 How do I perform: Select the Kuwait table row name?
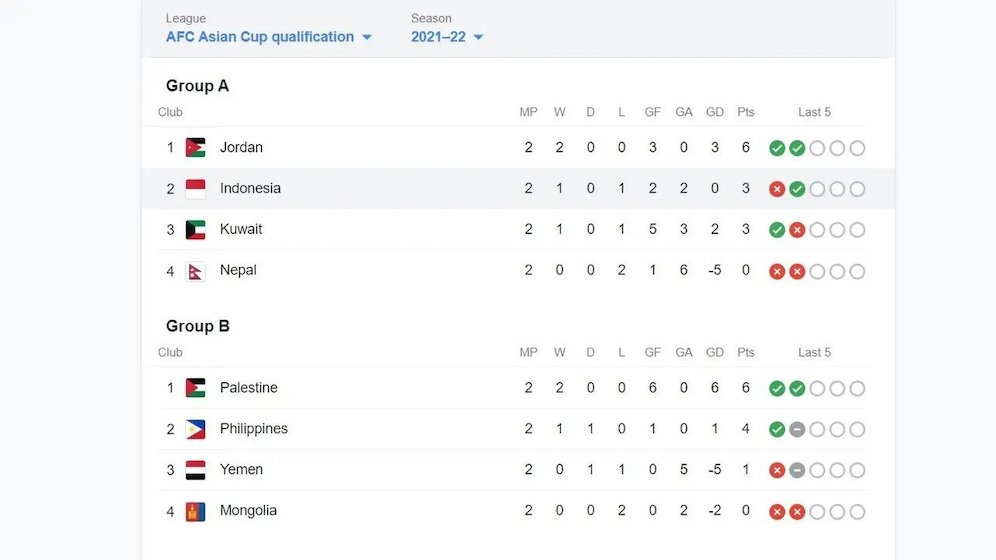pyautogui.click(x=241, y=229)
